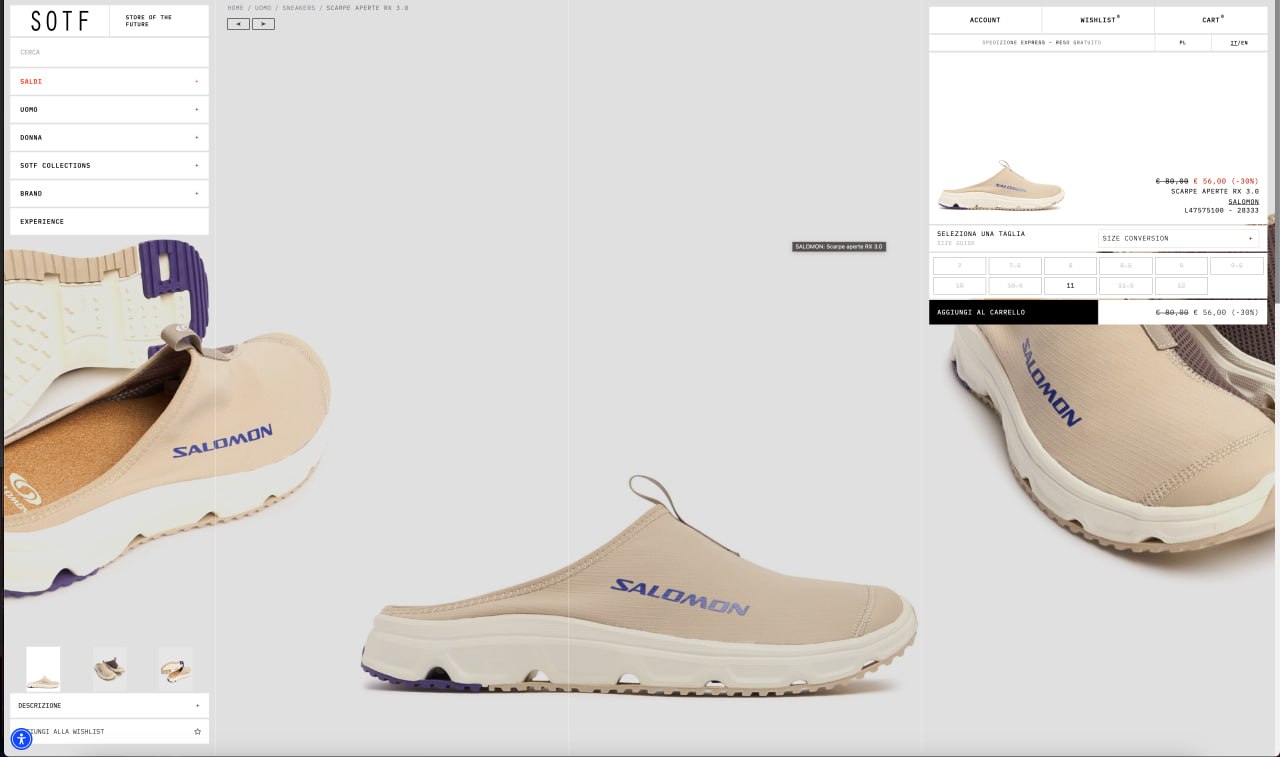1280x757 pixels.
Task: Select size 12
Action: (1181, 286)
